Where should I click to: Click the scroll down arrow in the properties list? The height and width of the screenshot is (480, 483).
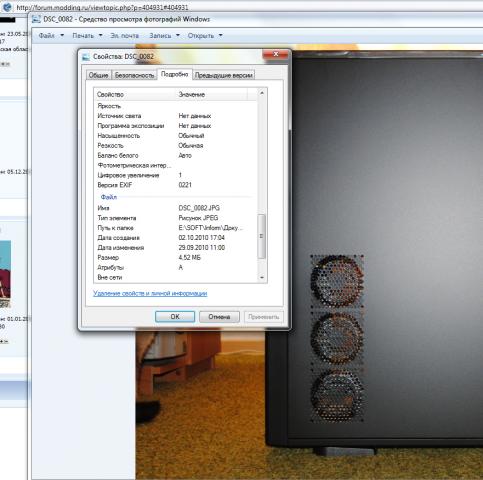click(x=262, y=277)
